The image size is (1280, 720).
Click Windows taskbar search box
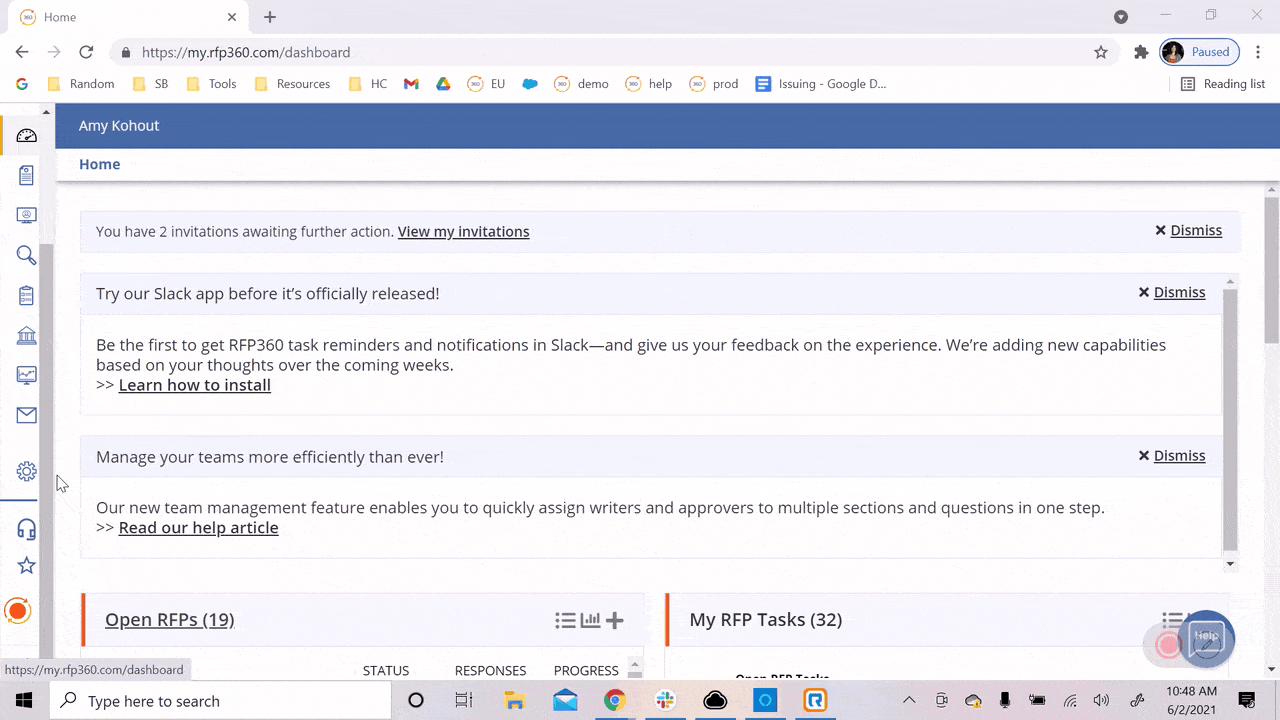click(x=221, y=700)
